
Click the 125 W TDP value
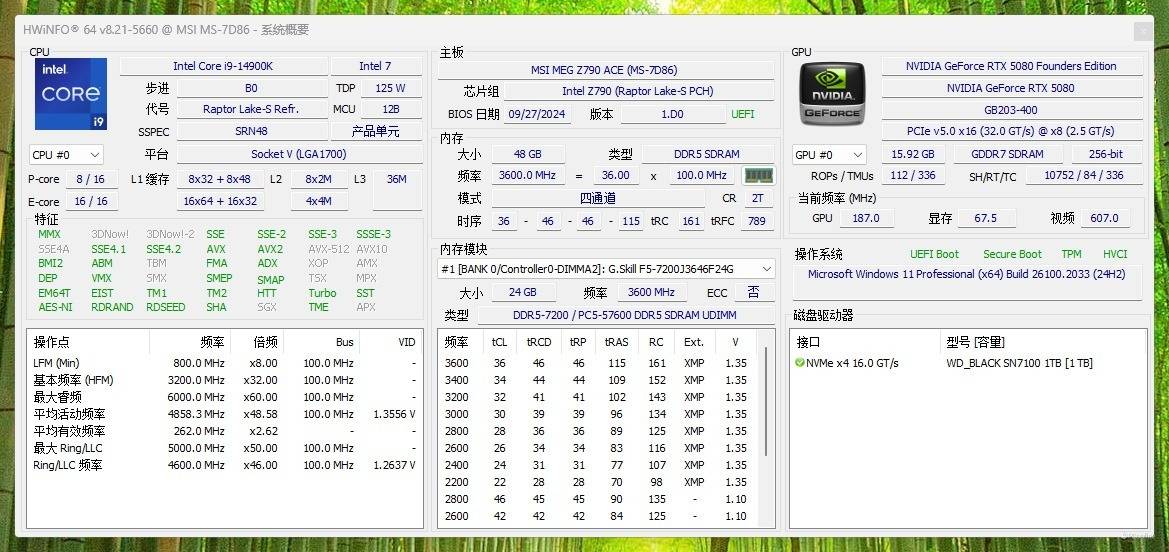391,88
